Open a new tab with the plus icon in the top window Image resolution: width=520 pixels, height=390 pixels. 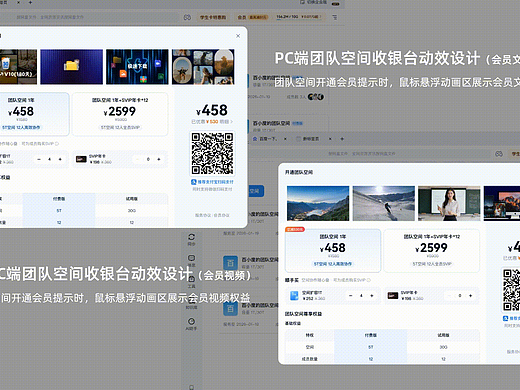[x=30, y=2]
